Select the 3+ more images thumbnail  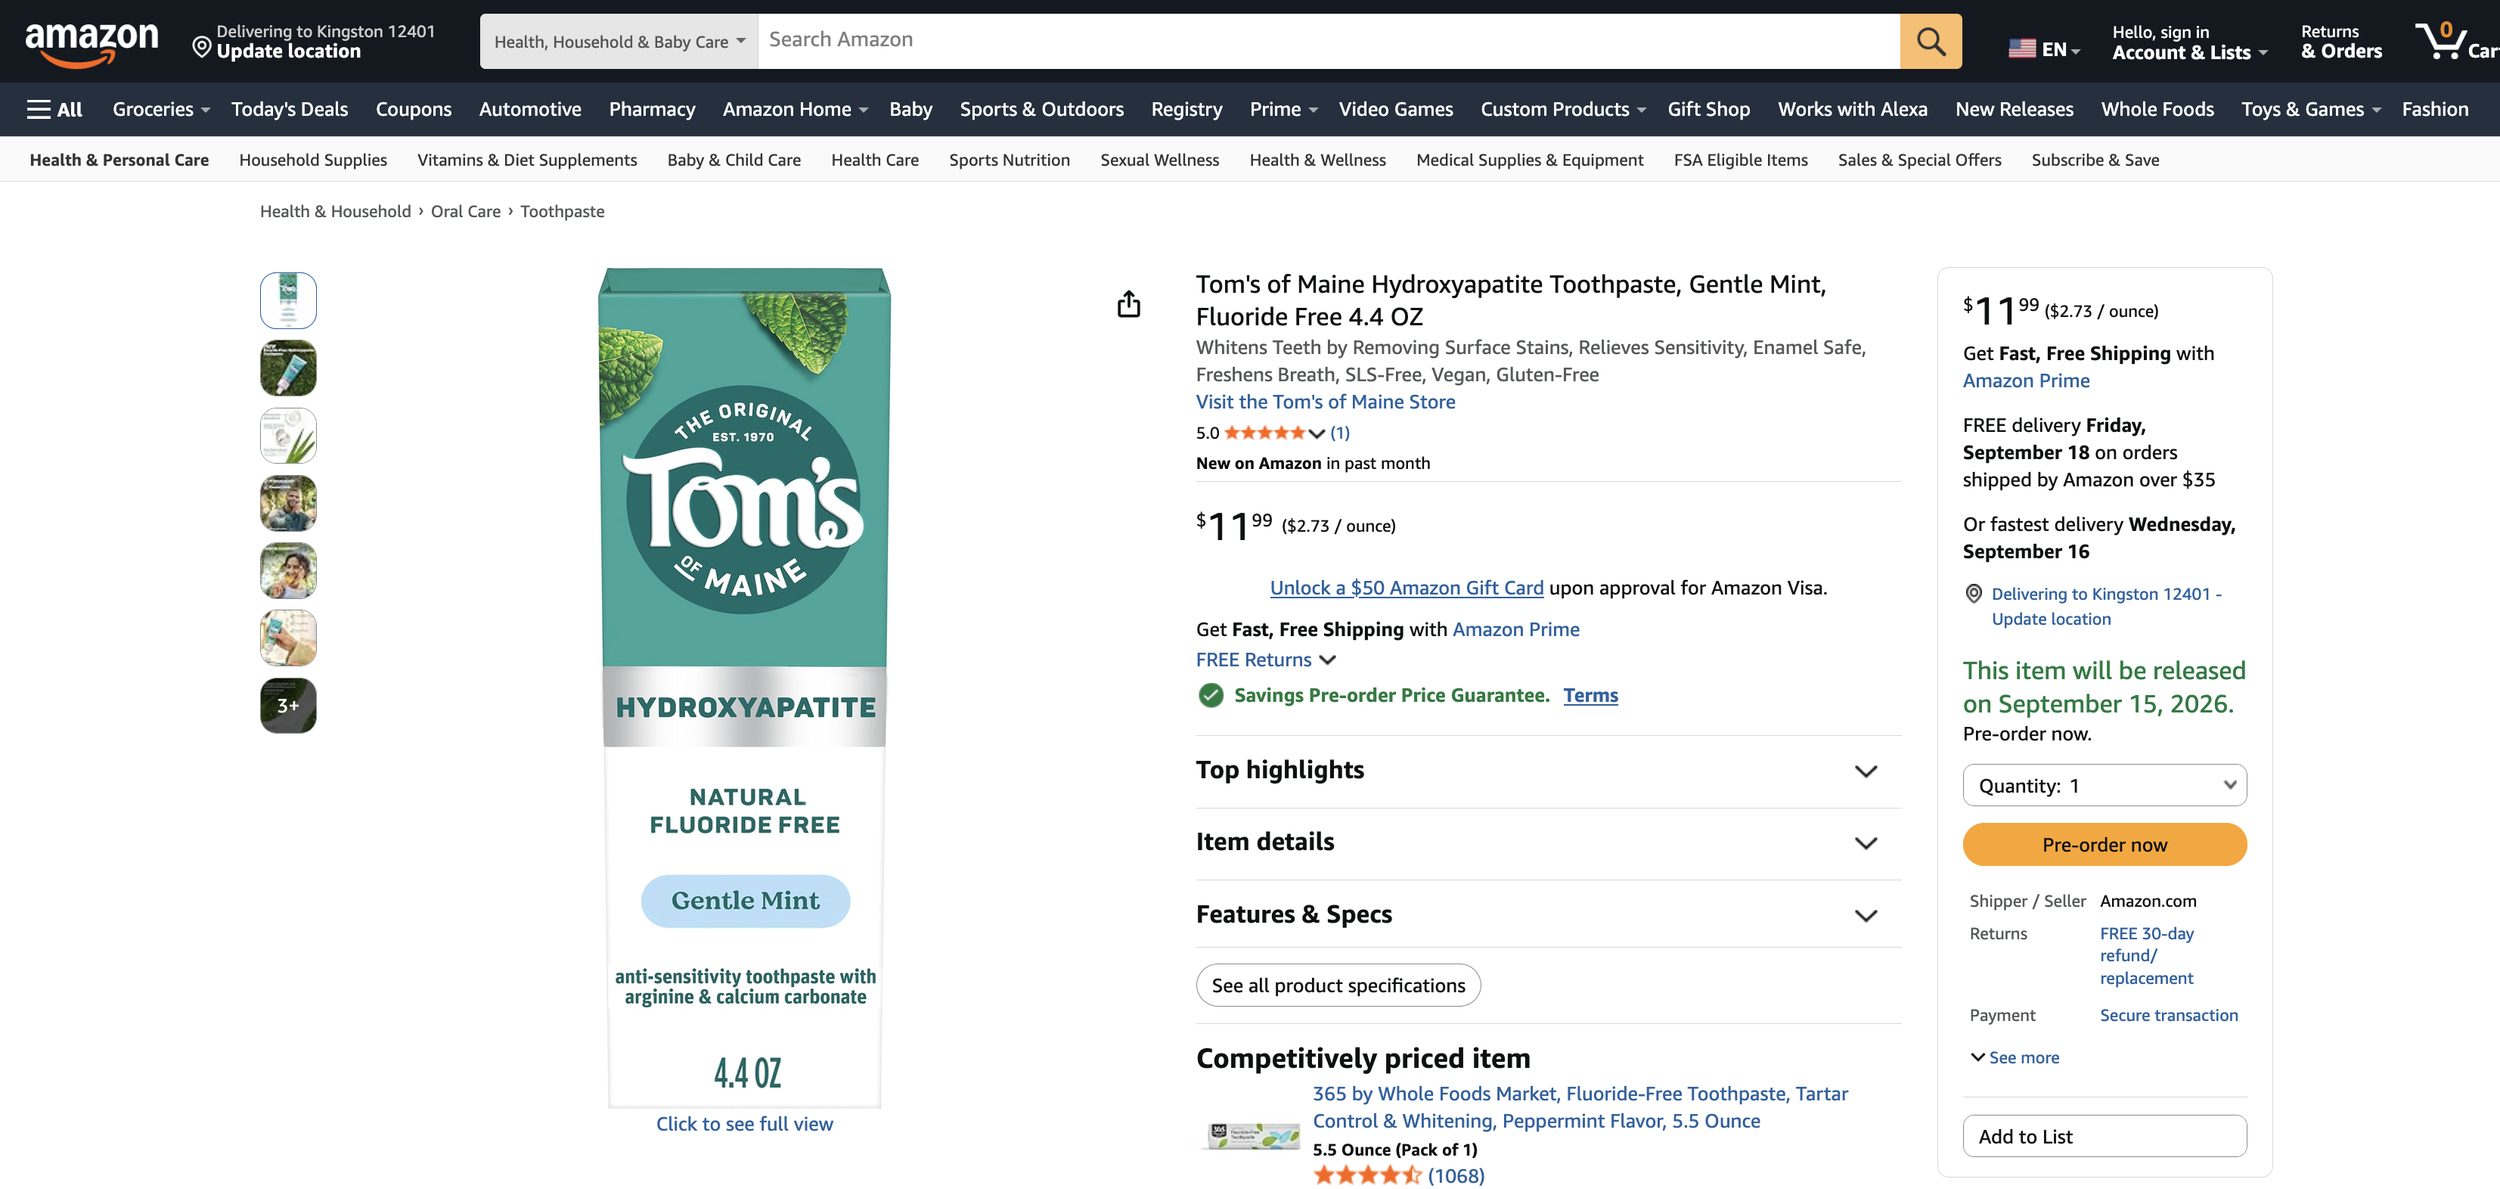pos(288,705)
